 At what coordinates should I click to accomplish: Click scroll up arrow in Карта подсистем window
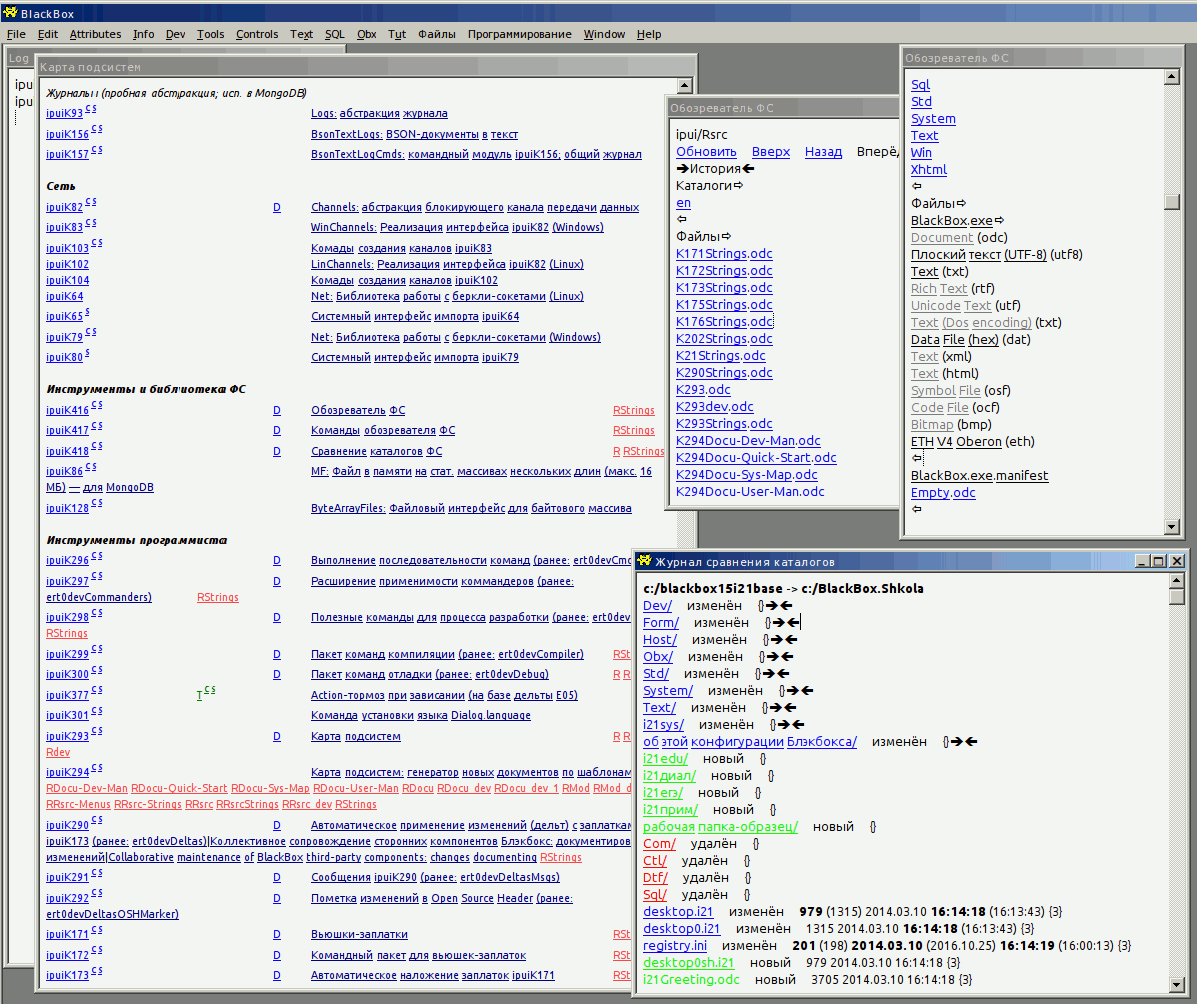pos(685,87)
